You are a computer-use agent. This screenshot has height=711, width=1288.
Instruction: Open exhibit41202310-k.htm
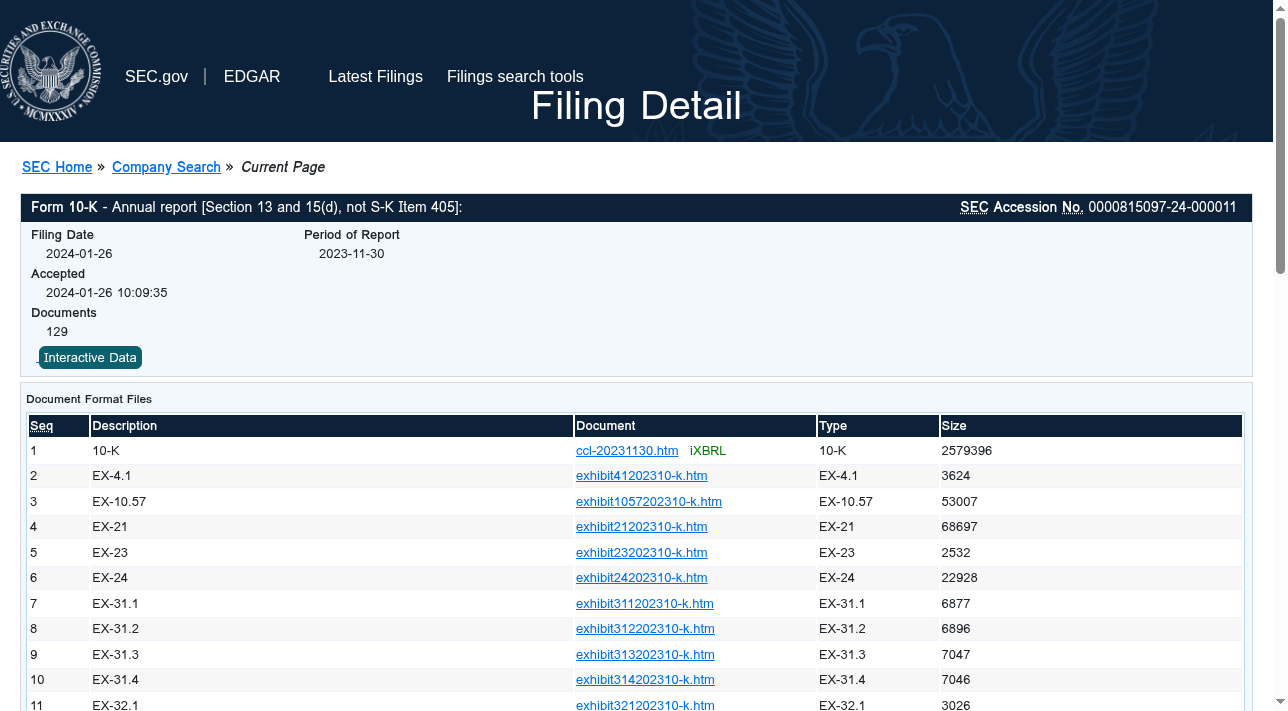(641, 476)
